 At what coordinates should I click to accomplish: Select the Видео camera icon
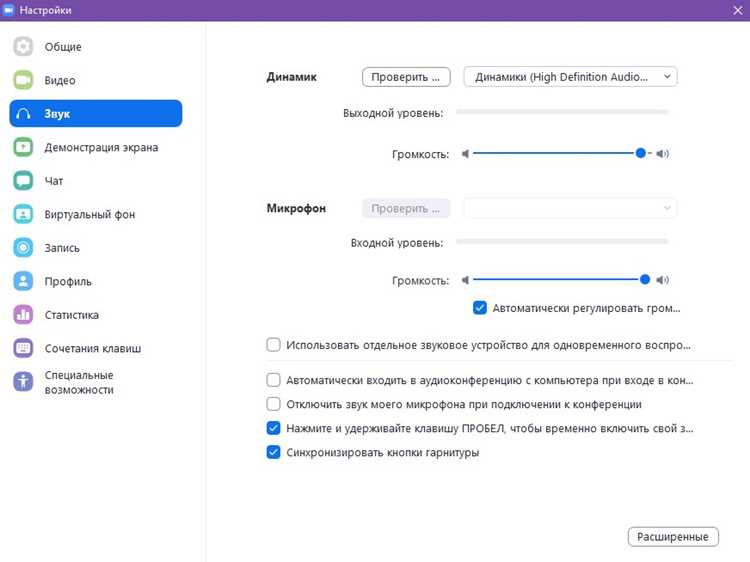coord(23,80)
